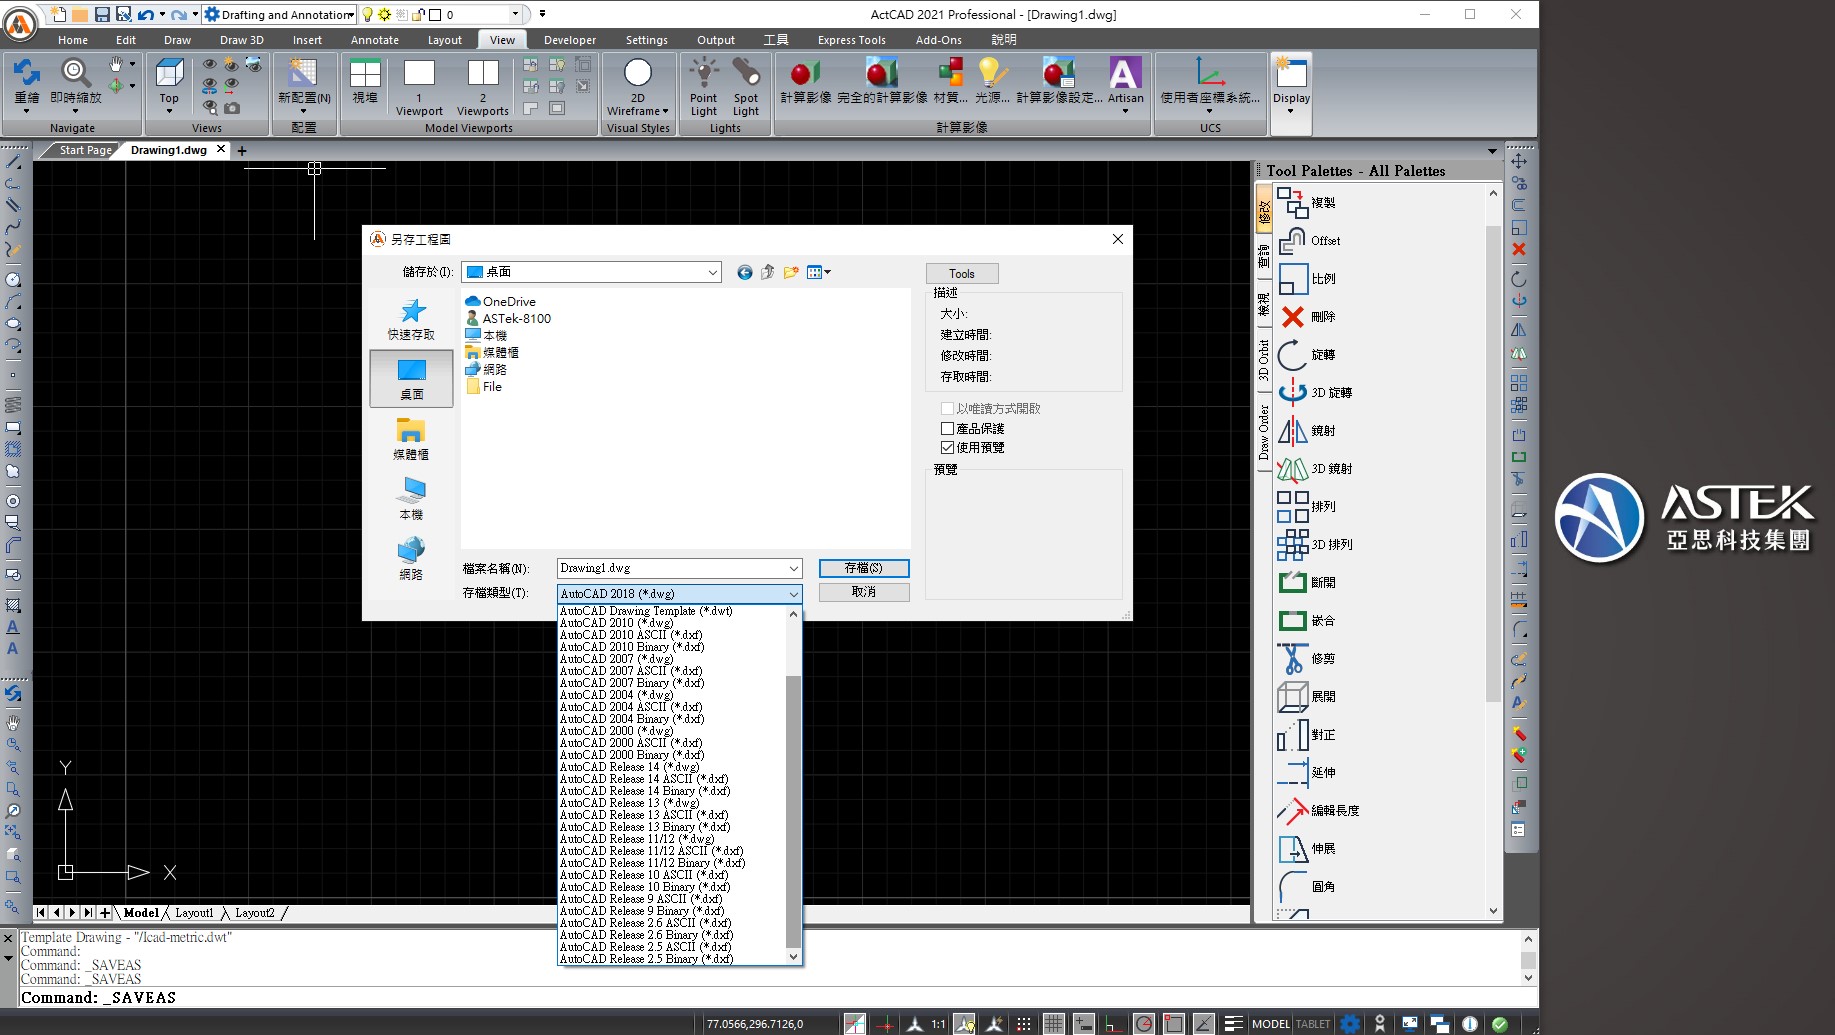
Task: Go back using the dialog's back arrow
Action: click(744, 272)
